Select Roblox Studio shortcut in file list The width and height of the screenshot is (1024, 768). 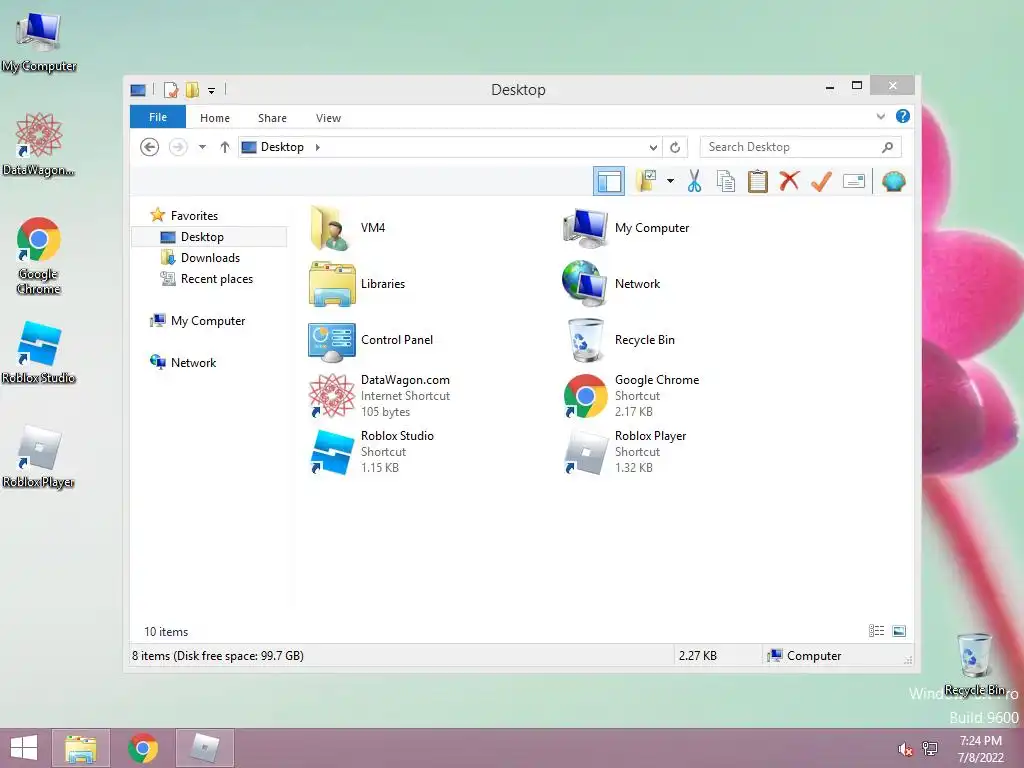(371, 451)
